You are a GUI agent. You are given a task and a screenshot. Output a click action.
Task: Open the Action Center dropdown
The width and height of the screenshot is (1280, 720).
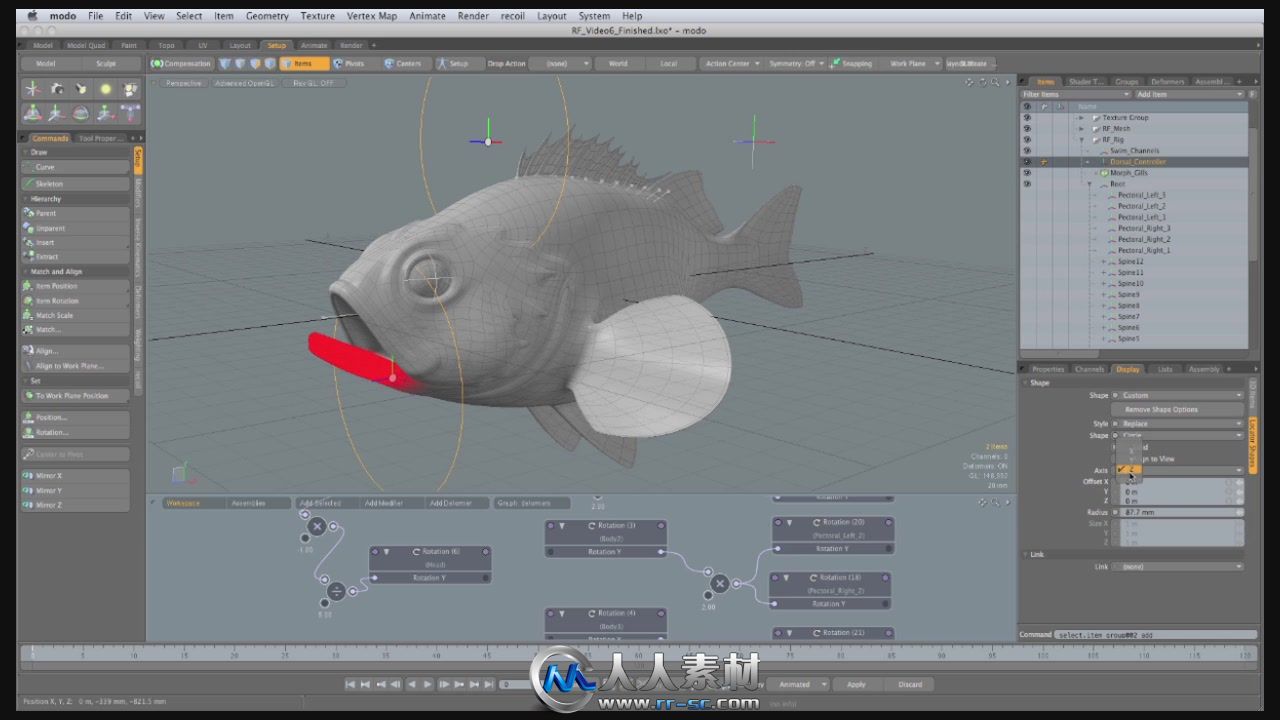(732, 63)
